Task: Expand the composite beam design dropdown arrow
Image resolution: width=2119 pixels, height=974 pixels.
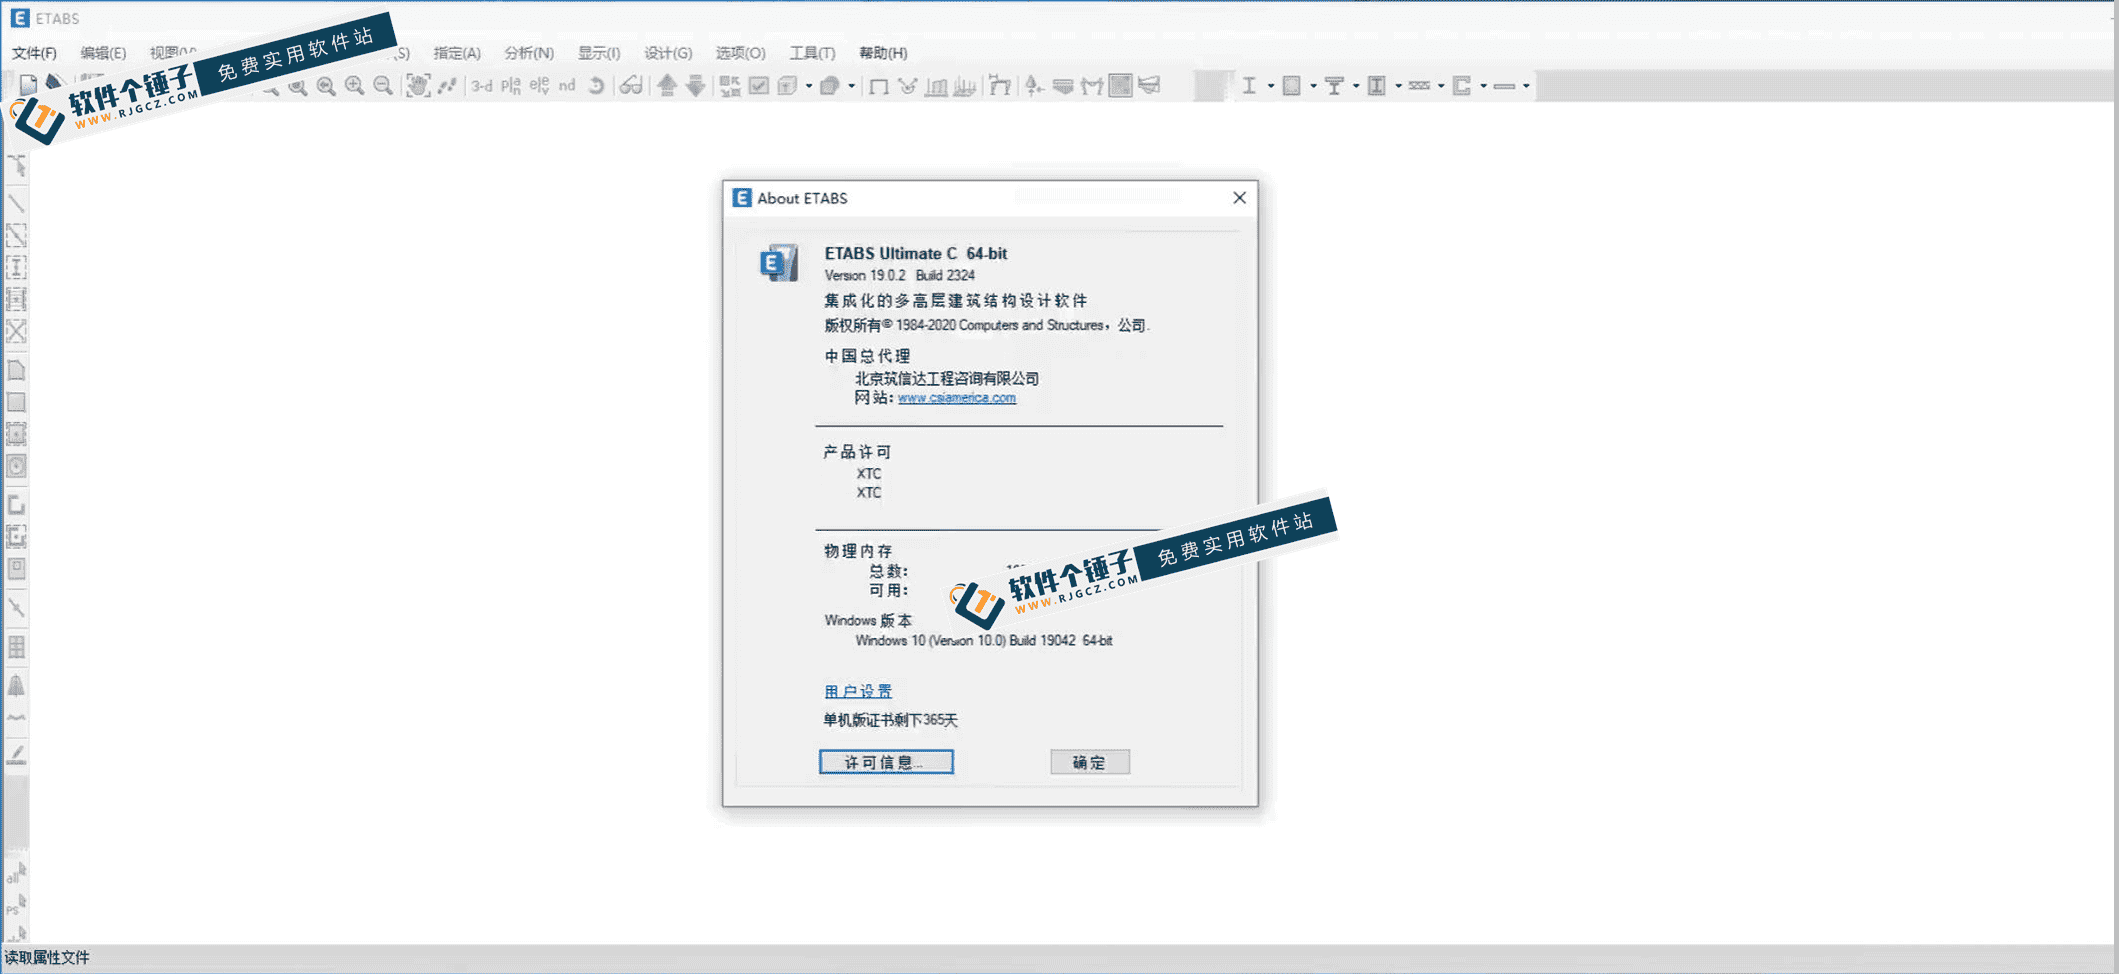Action: [x=1356, y=86]
